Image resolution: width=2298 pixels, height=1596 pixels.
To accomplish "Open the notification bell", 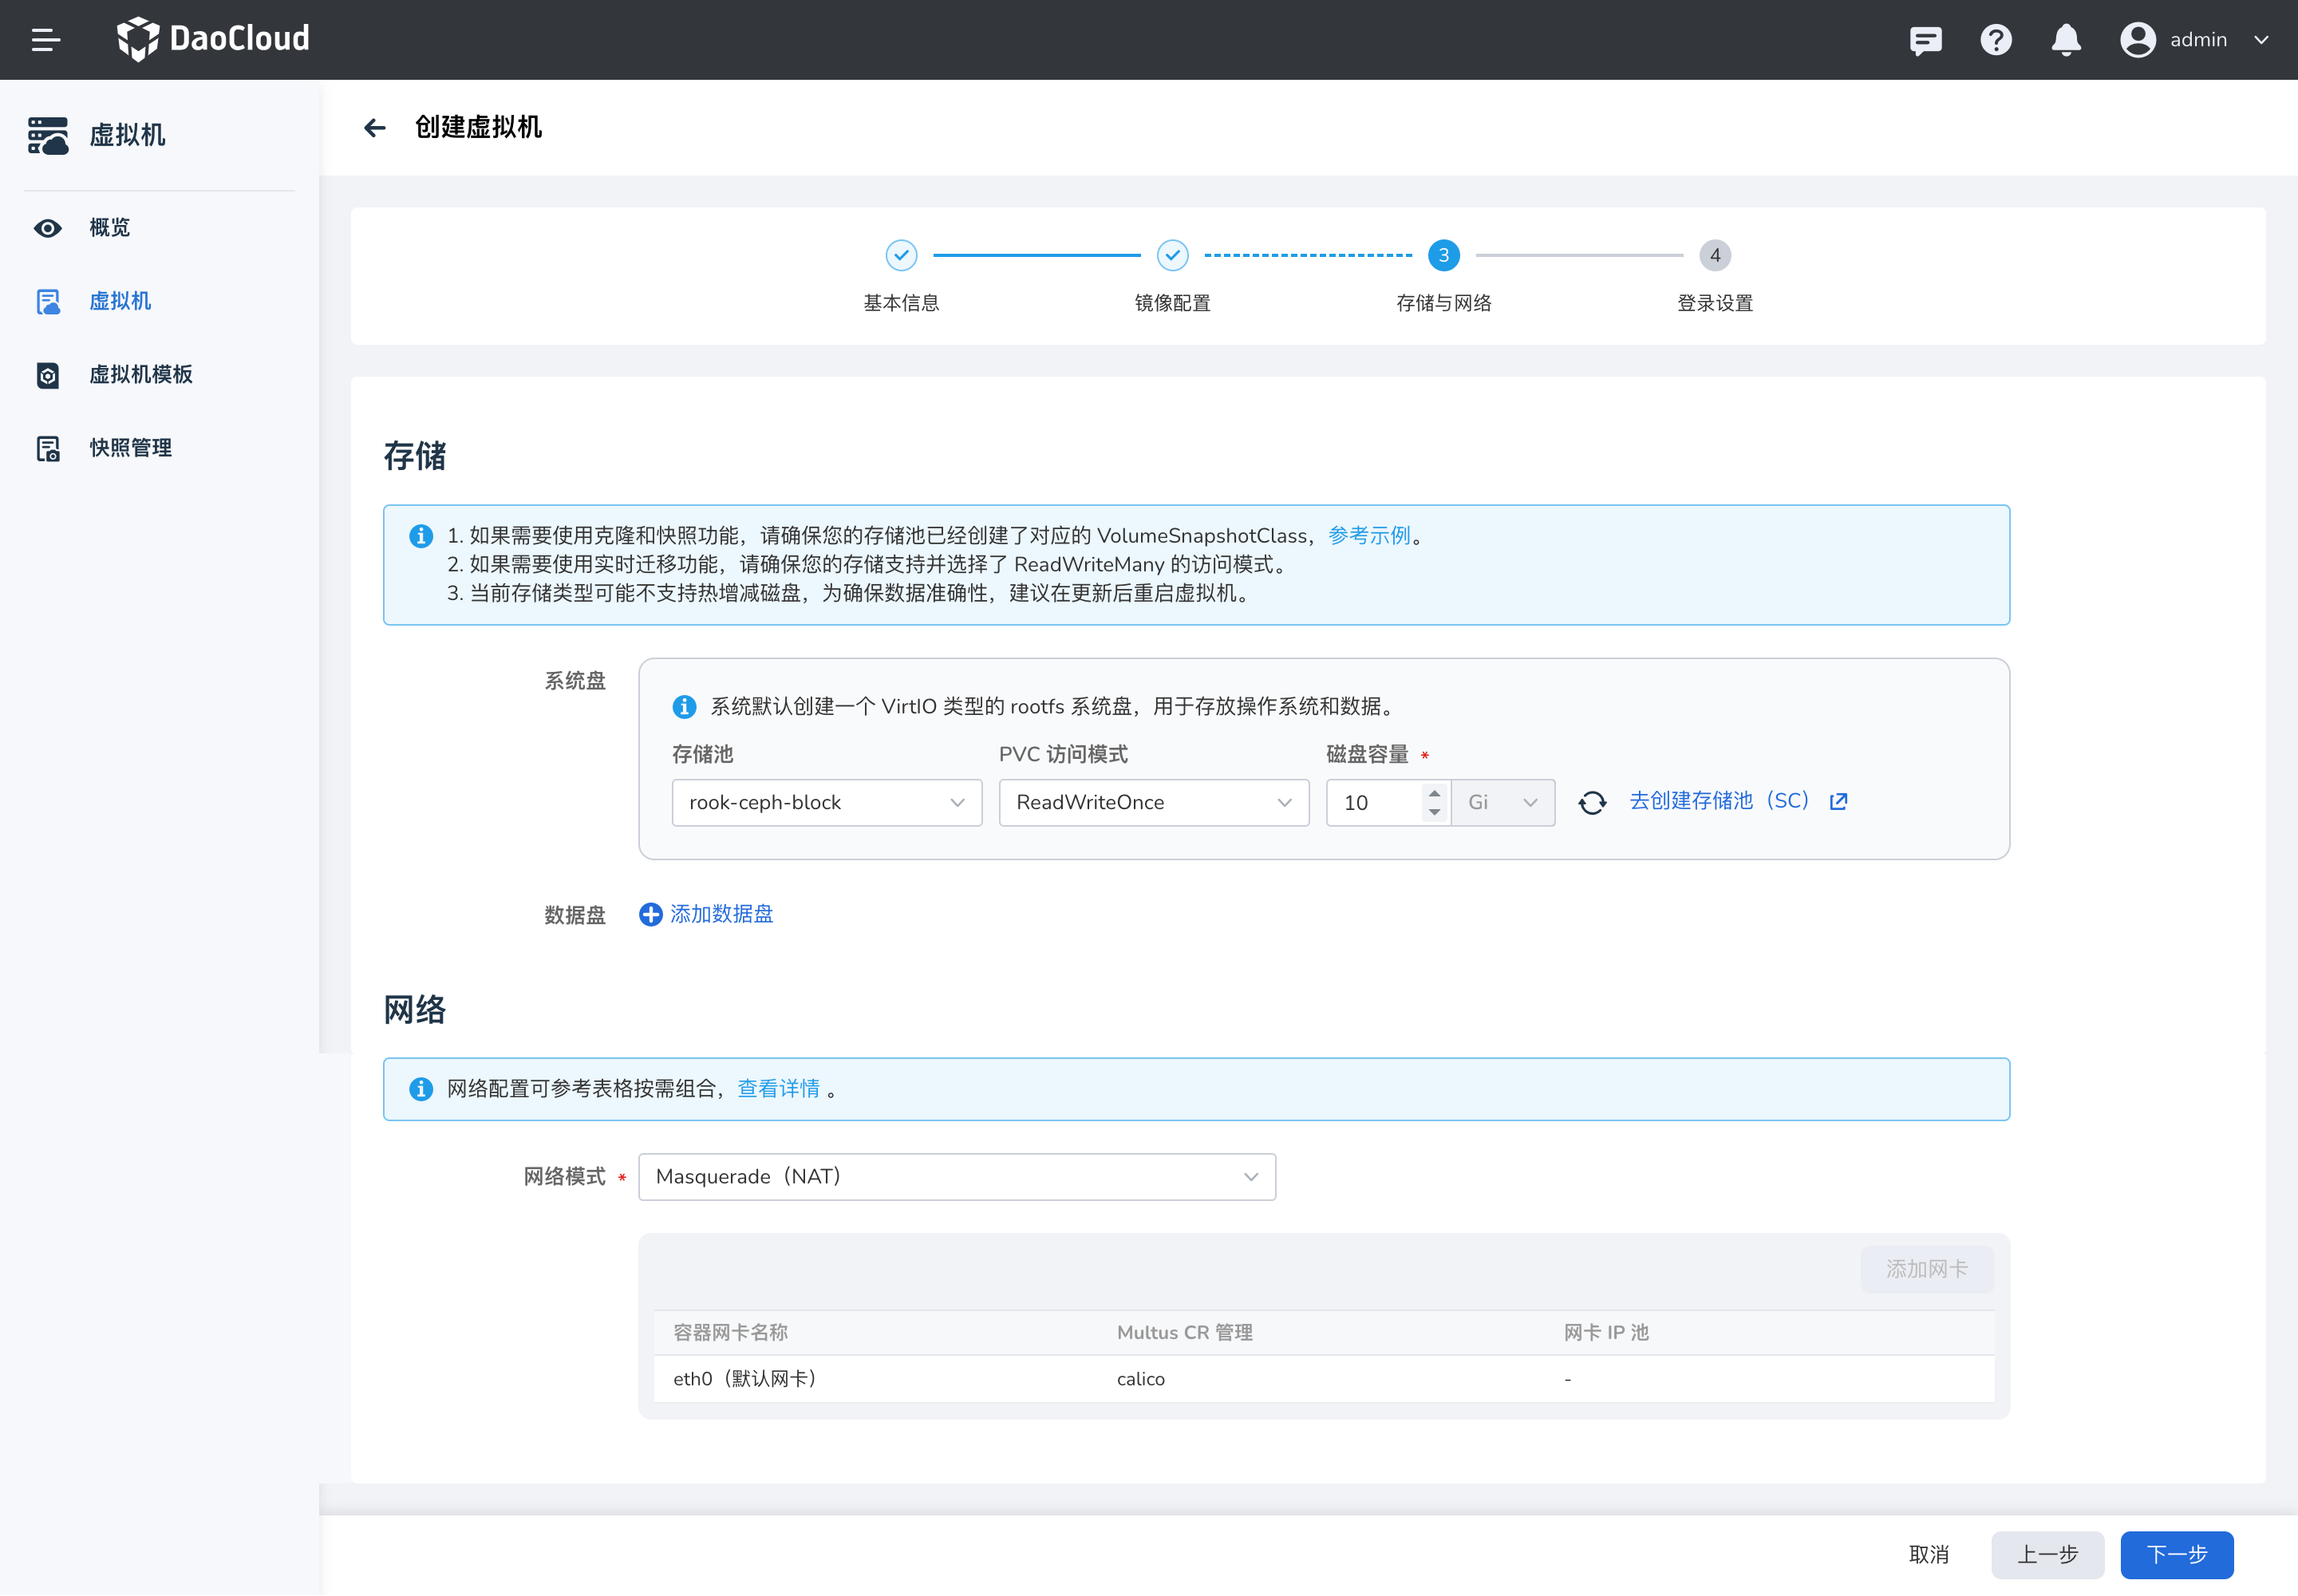I will (x=2065, y=40).
